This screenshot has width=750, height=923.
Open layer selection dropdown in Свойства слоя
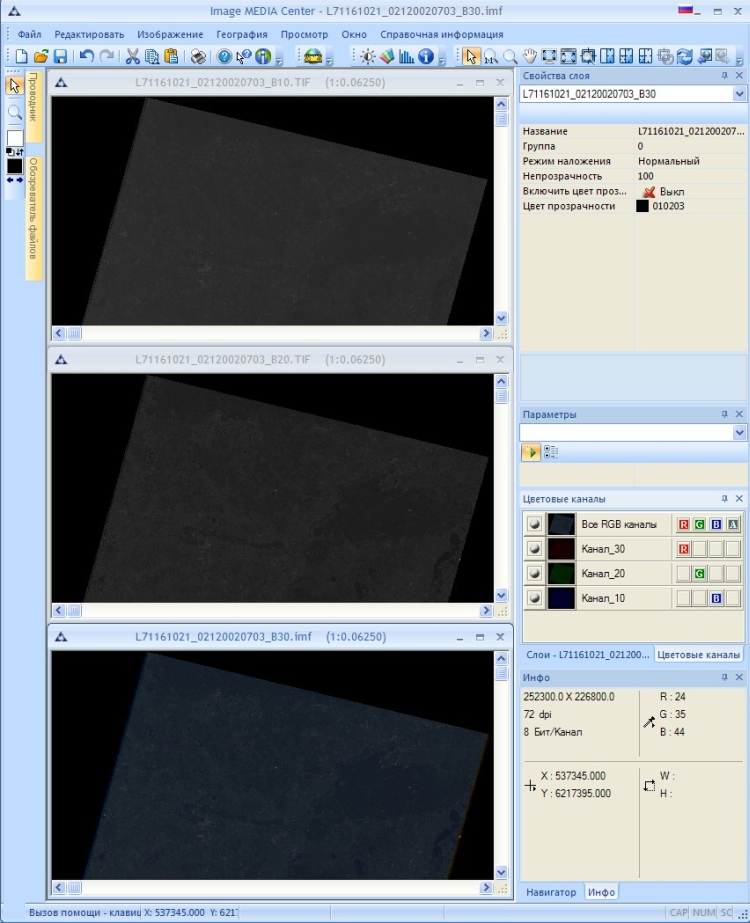739,94
